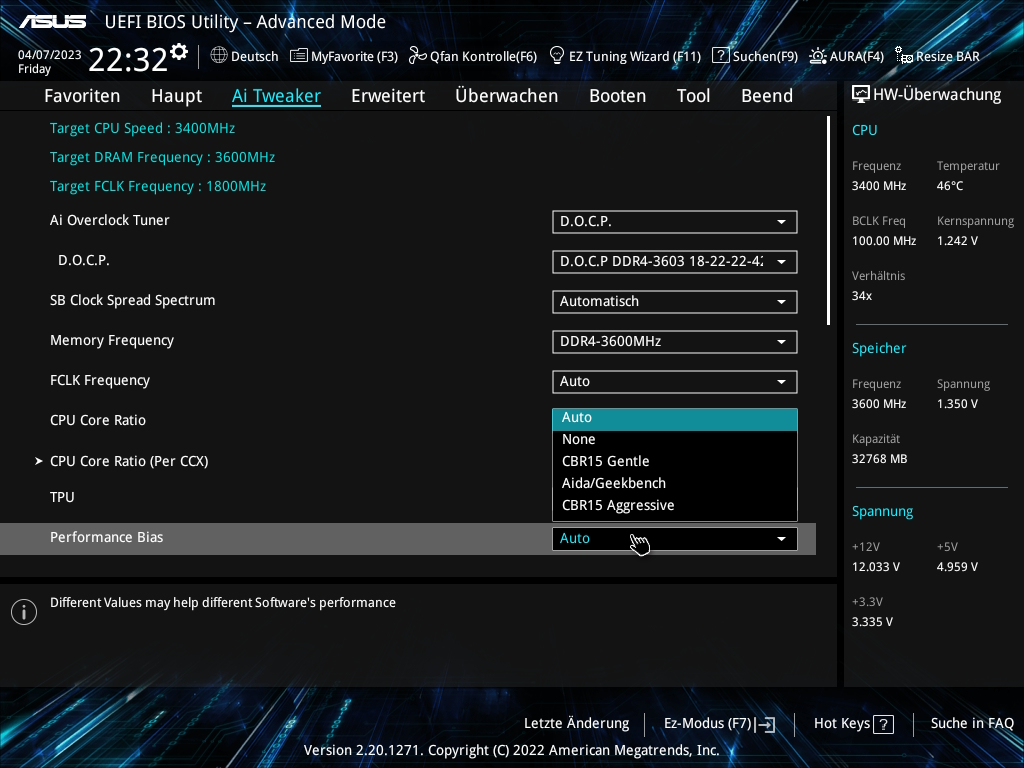Screen dimensions: 1024x768
Task: Click the HW-Überwachung monitor icon
Action: [861, 95]
